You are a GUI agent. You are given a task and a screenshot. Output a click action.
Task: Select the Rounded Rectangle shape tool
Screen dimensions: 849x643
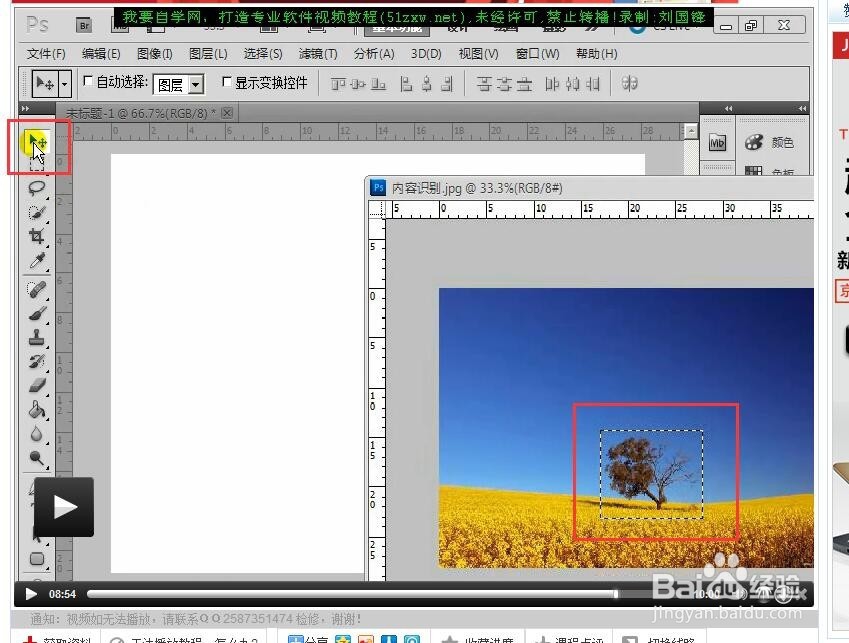[x=37, y=559]
